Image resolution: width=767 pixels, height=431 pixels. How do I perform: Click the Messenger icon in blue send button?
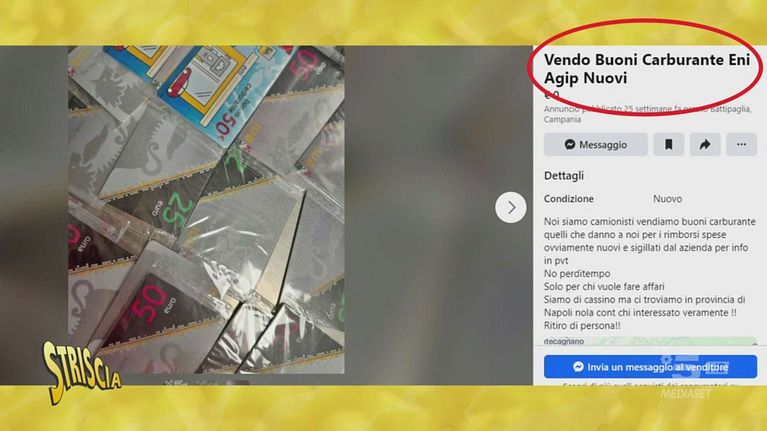pyautogui.click(x=578, y=366)
